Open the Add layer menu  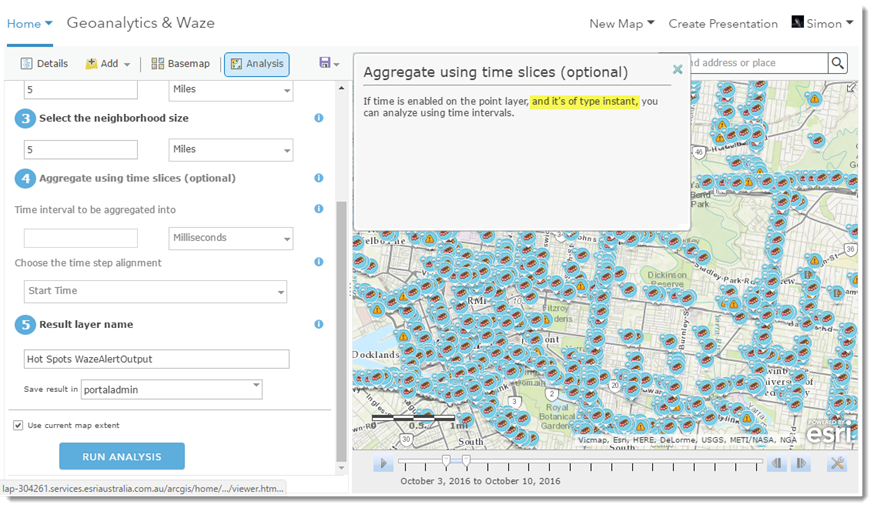click(108, 64)
